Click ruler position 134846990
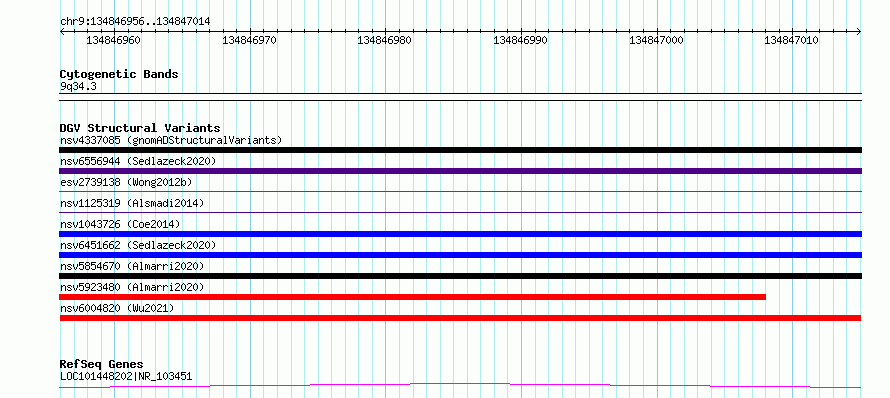The height and width of the screenshot is (398, 890). coord(520,40)
